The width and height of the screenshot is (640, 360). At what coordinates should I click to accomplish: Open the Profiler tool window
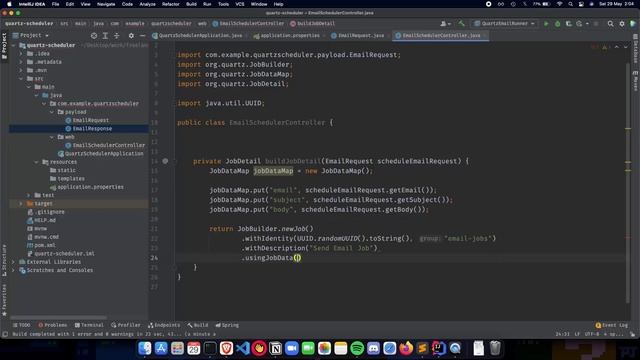[x=126, y=325]
